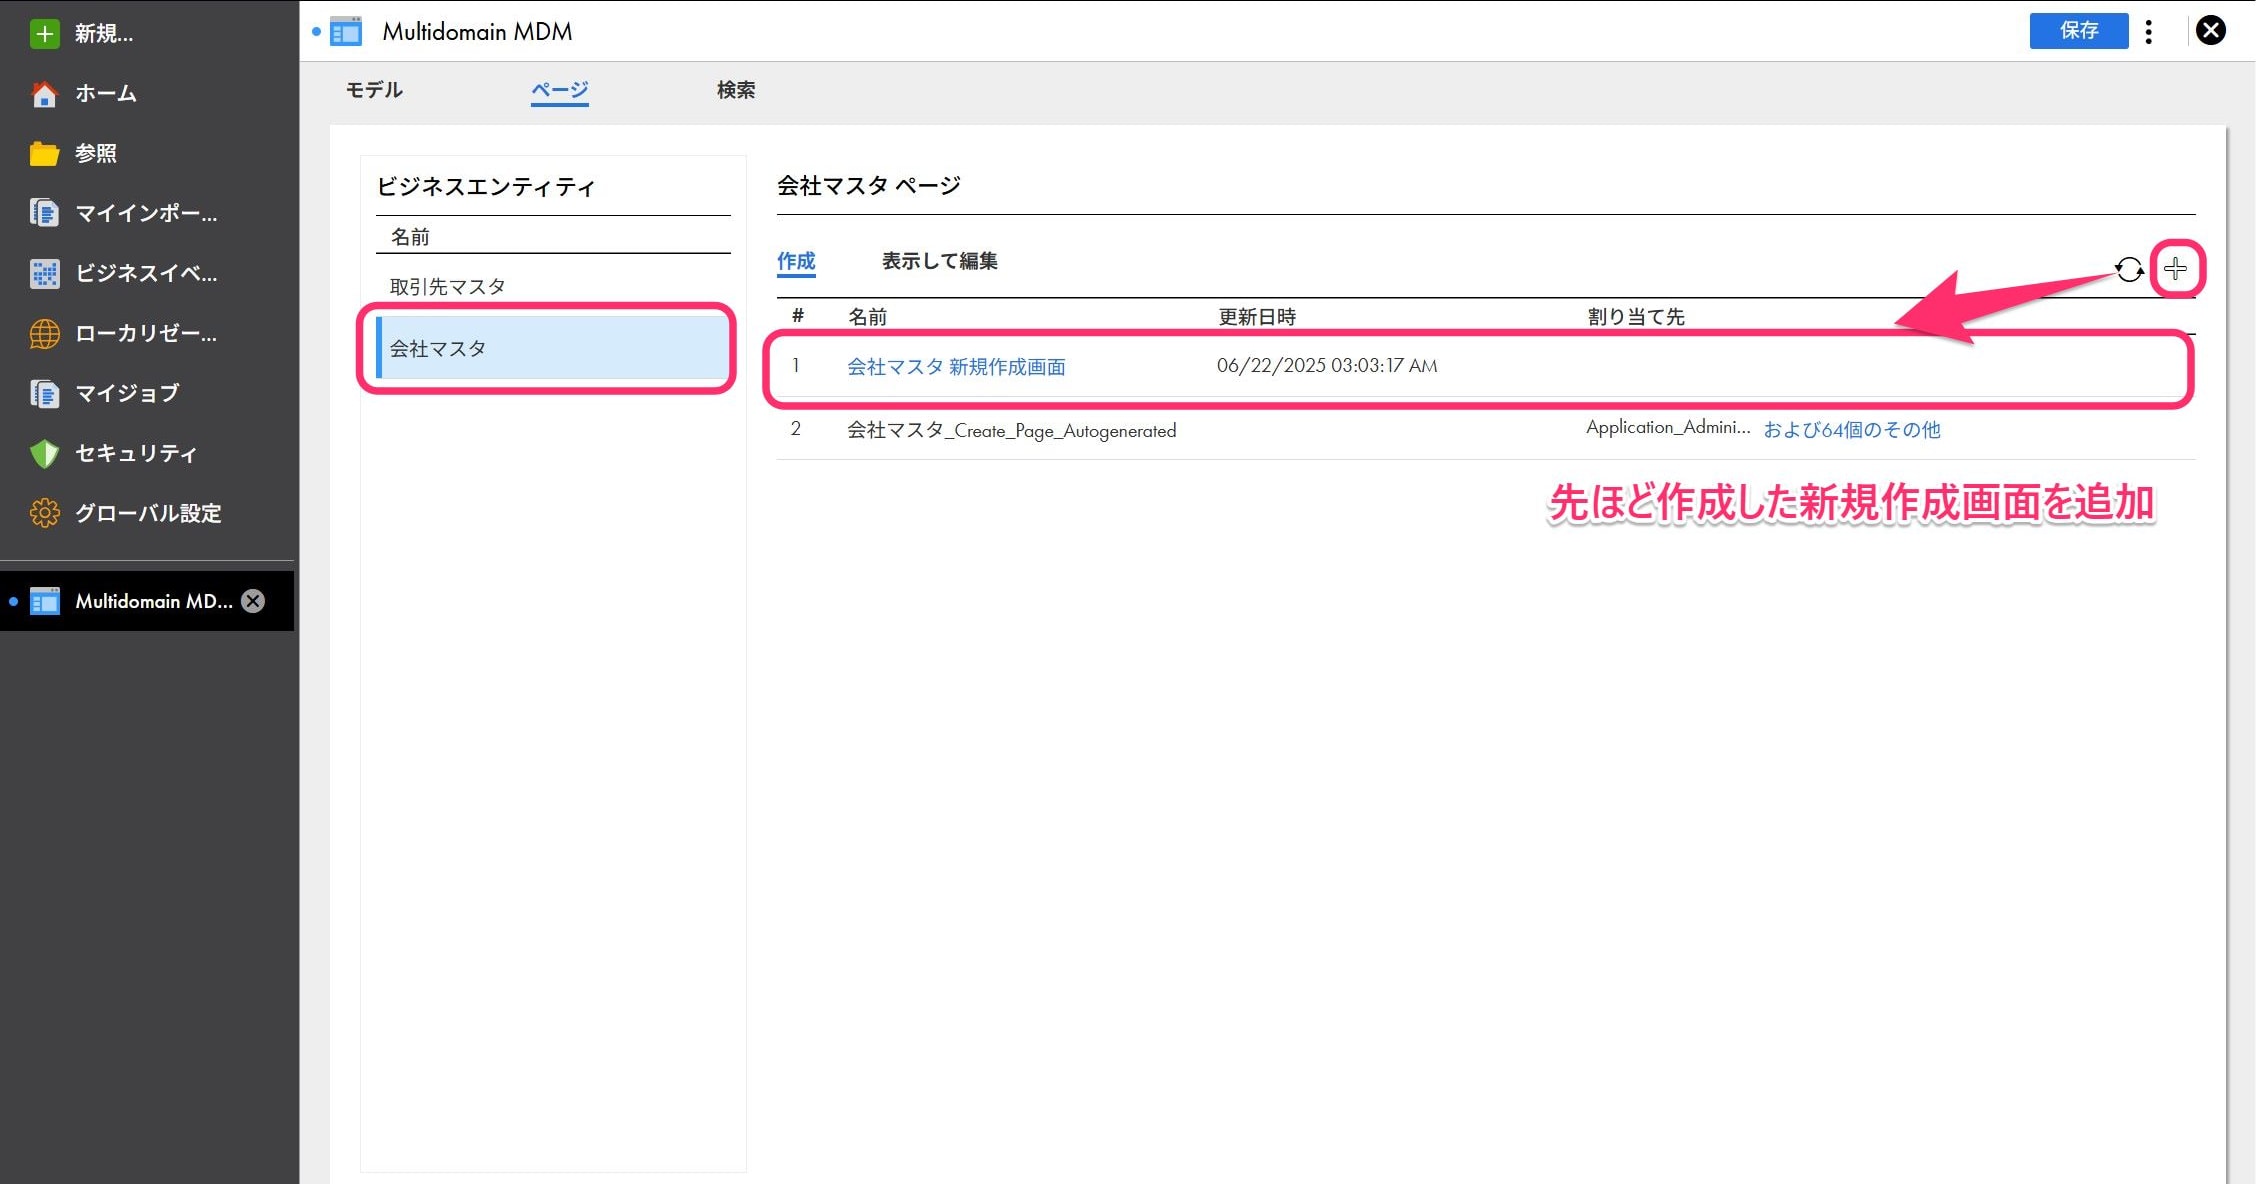
Task: Click the Multidomain MD... sidebar tab icon
Action: (45, 601)
